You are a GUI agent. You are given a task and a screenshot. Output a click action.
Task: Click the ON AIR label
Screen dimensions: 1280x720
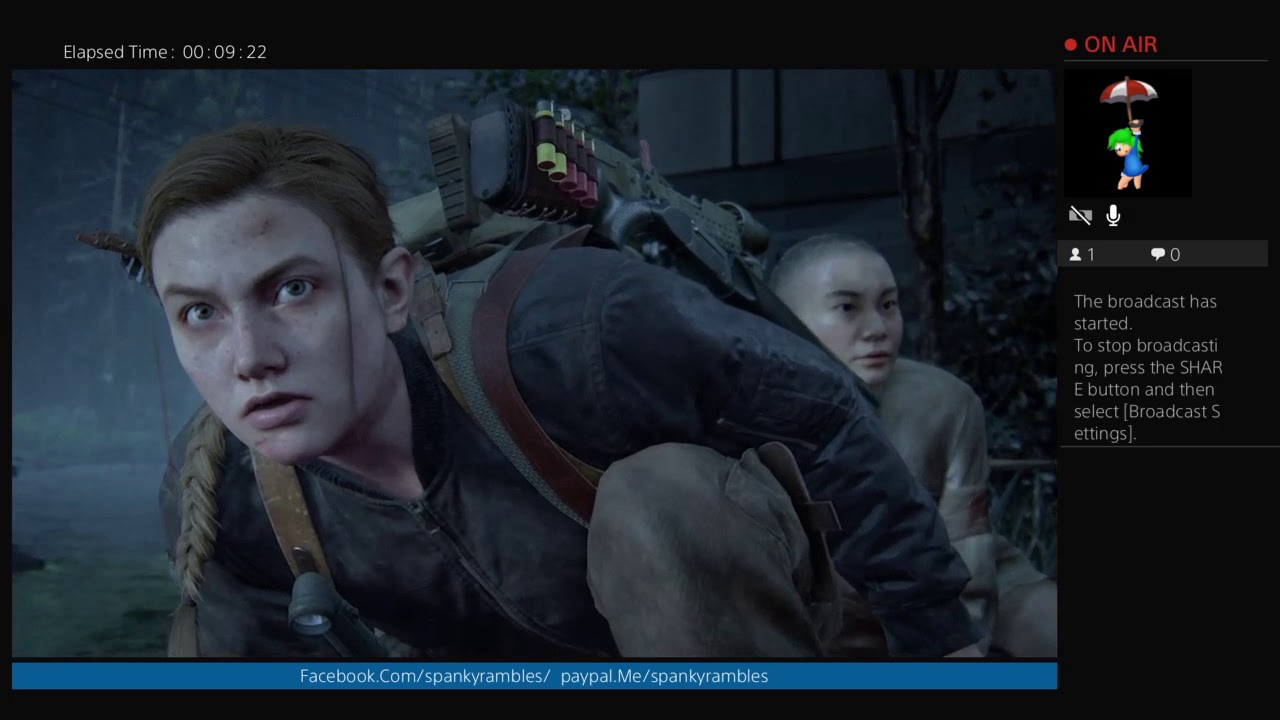tap(1120, 45)
